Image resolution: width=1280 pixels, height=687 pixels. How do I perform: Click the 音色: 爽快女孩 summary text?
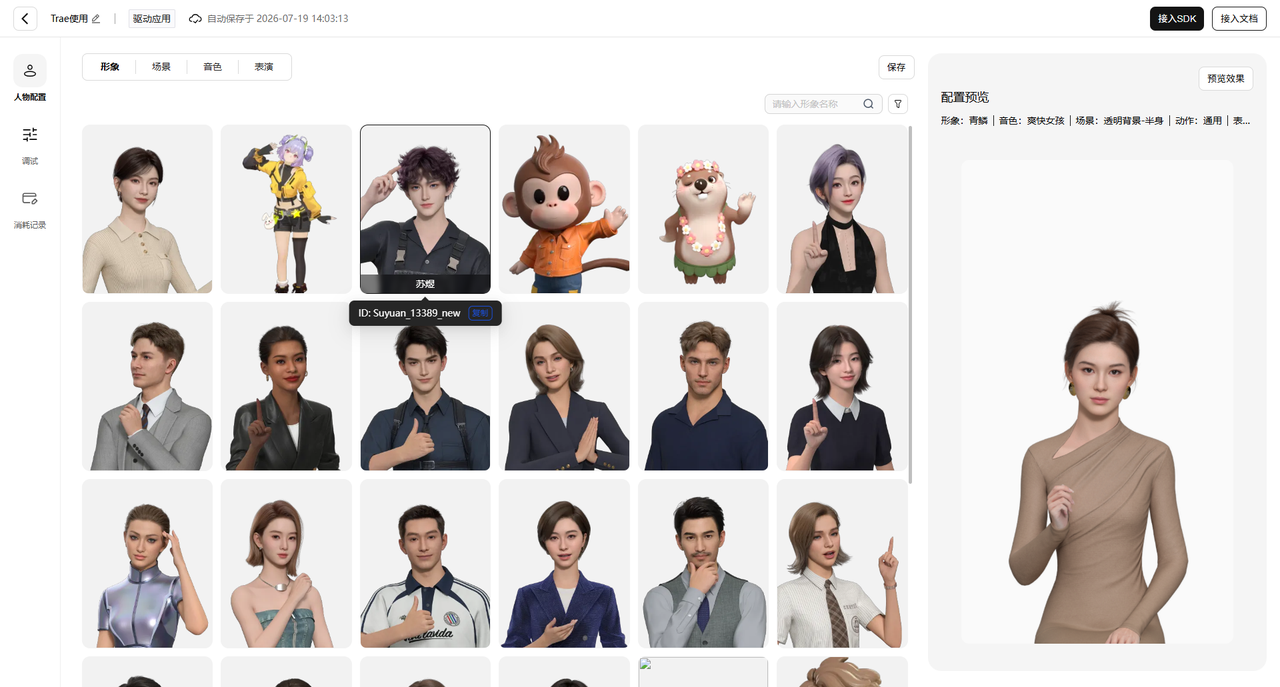point(1031,121)
